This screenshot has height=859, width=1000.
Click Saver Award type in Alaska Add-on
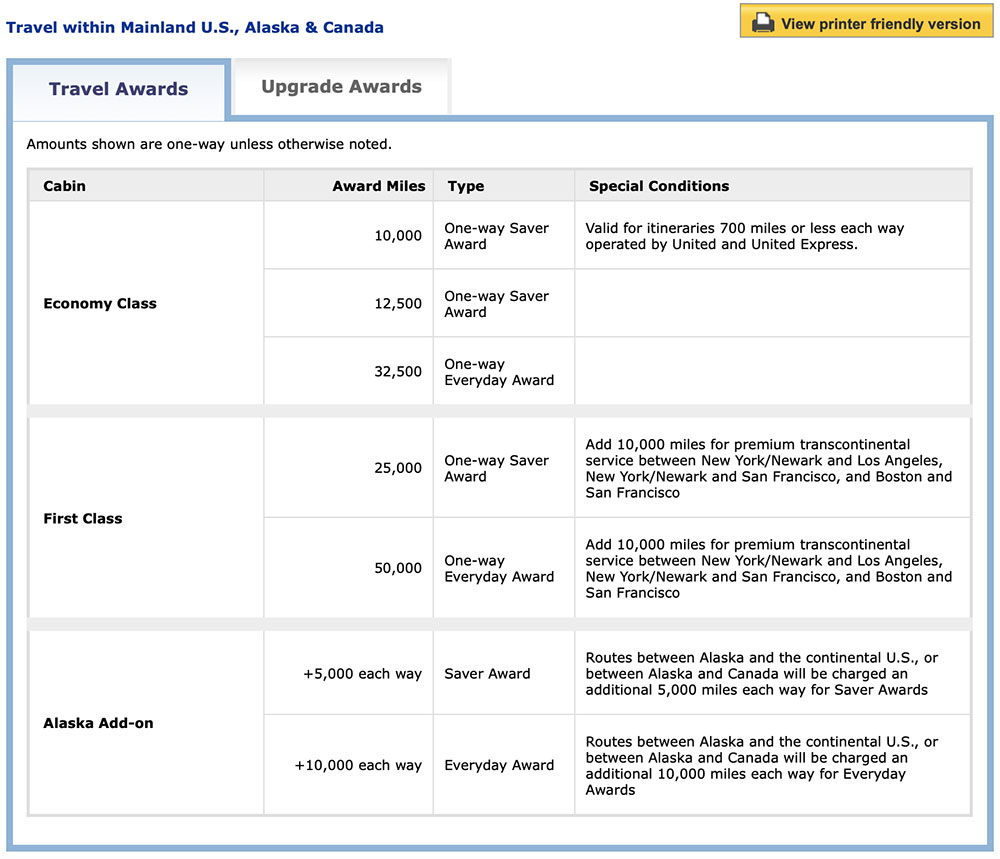tap(487, 673)
